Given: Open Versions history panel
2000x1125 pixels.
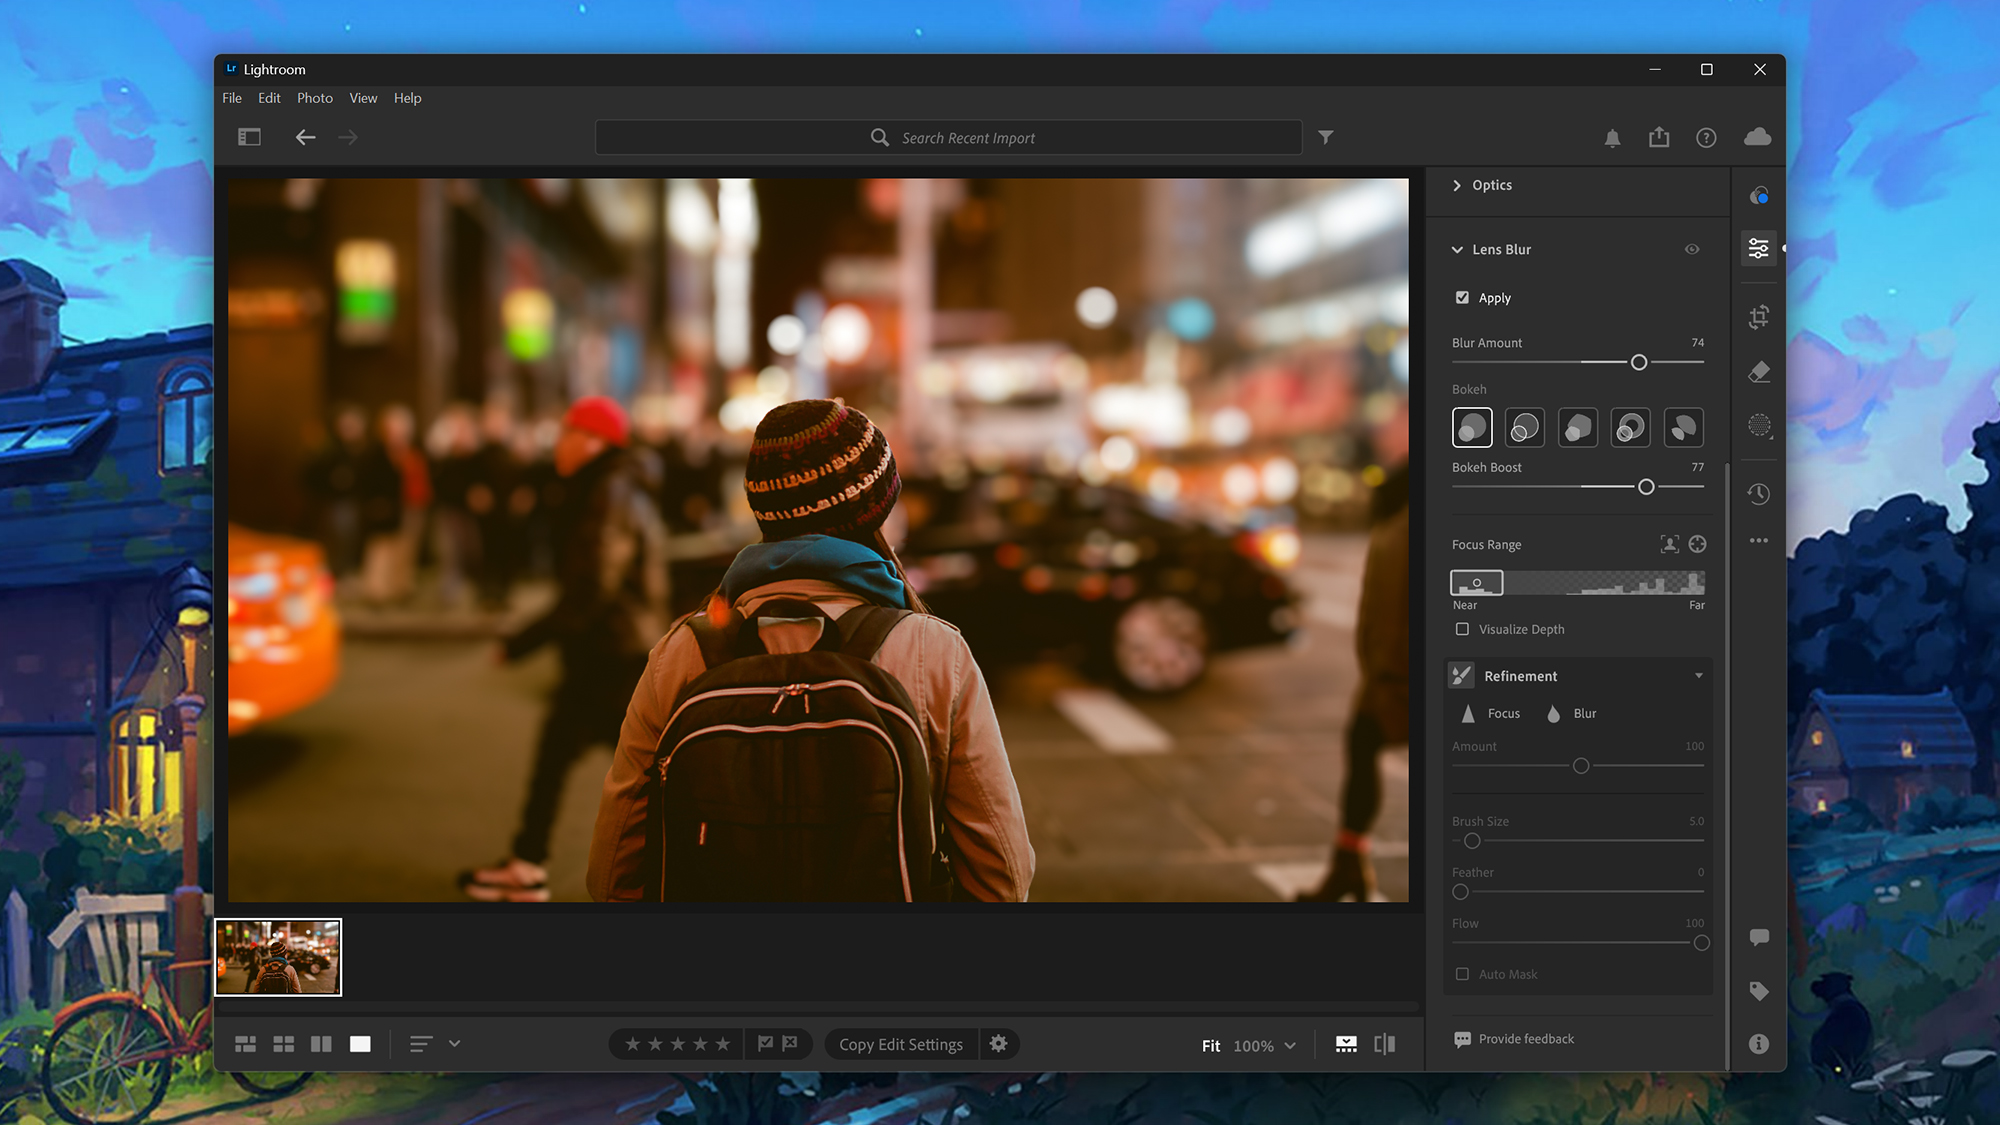Looking at the screenshot, I should (1759, 493).
